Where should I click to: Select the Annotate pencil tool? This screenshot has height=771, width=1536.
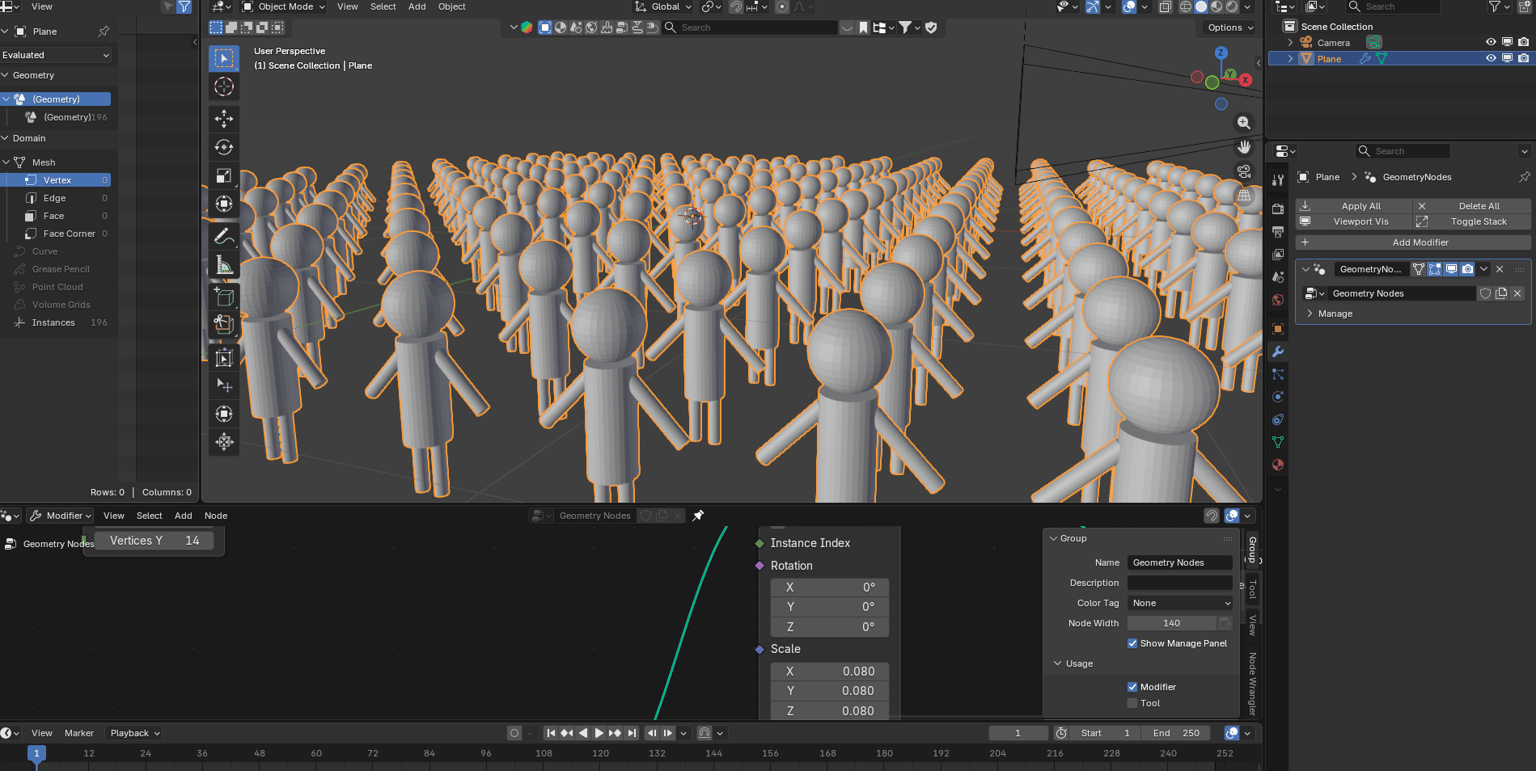[224, 237]
